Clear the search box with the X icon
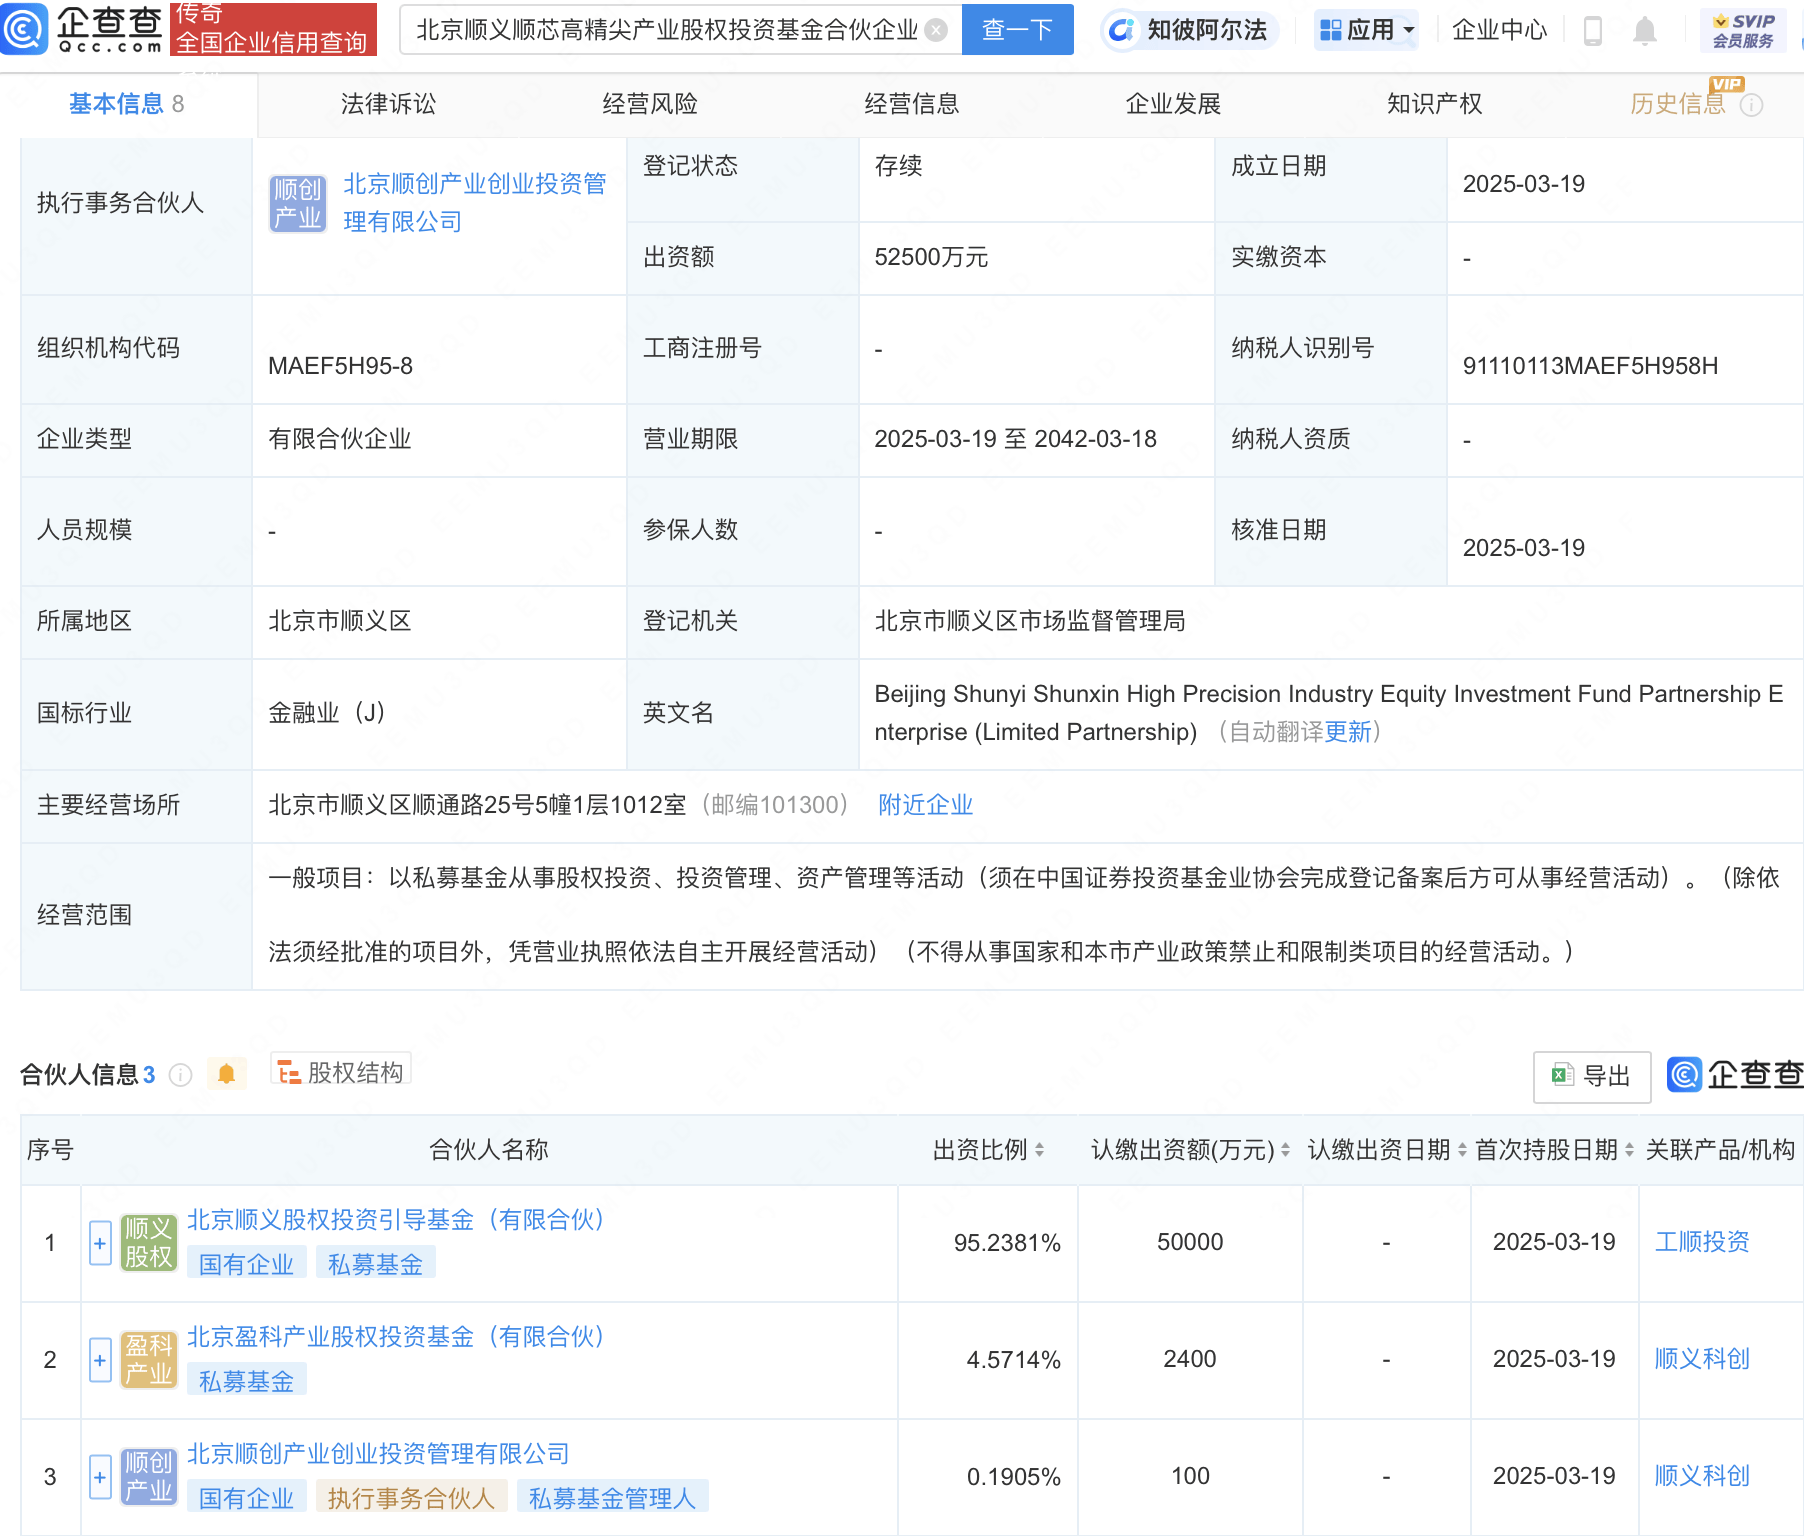Screen dimensions: 1804x1536 coord(936,30)
